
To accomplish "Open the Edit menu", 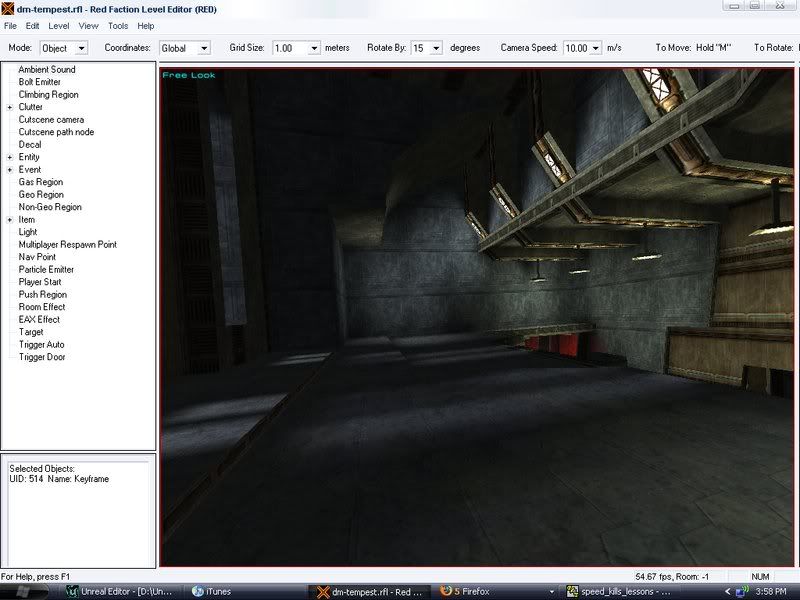I will [32, 26].
